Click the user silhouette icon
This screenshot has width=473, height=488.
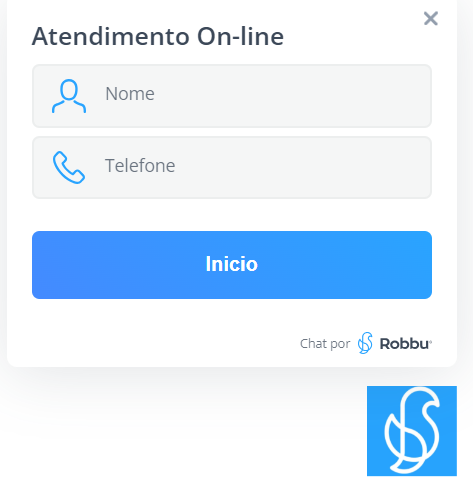(69, 96)
